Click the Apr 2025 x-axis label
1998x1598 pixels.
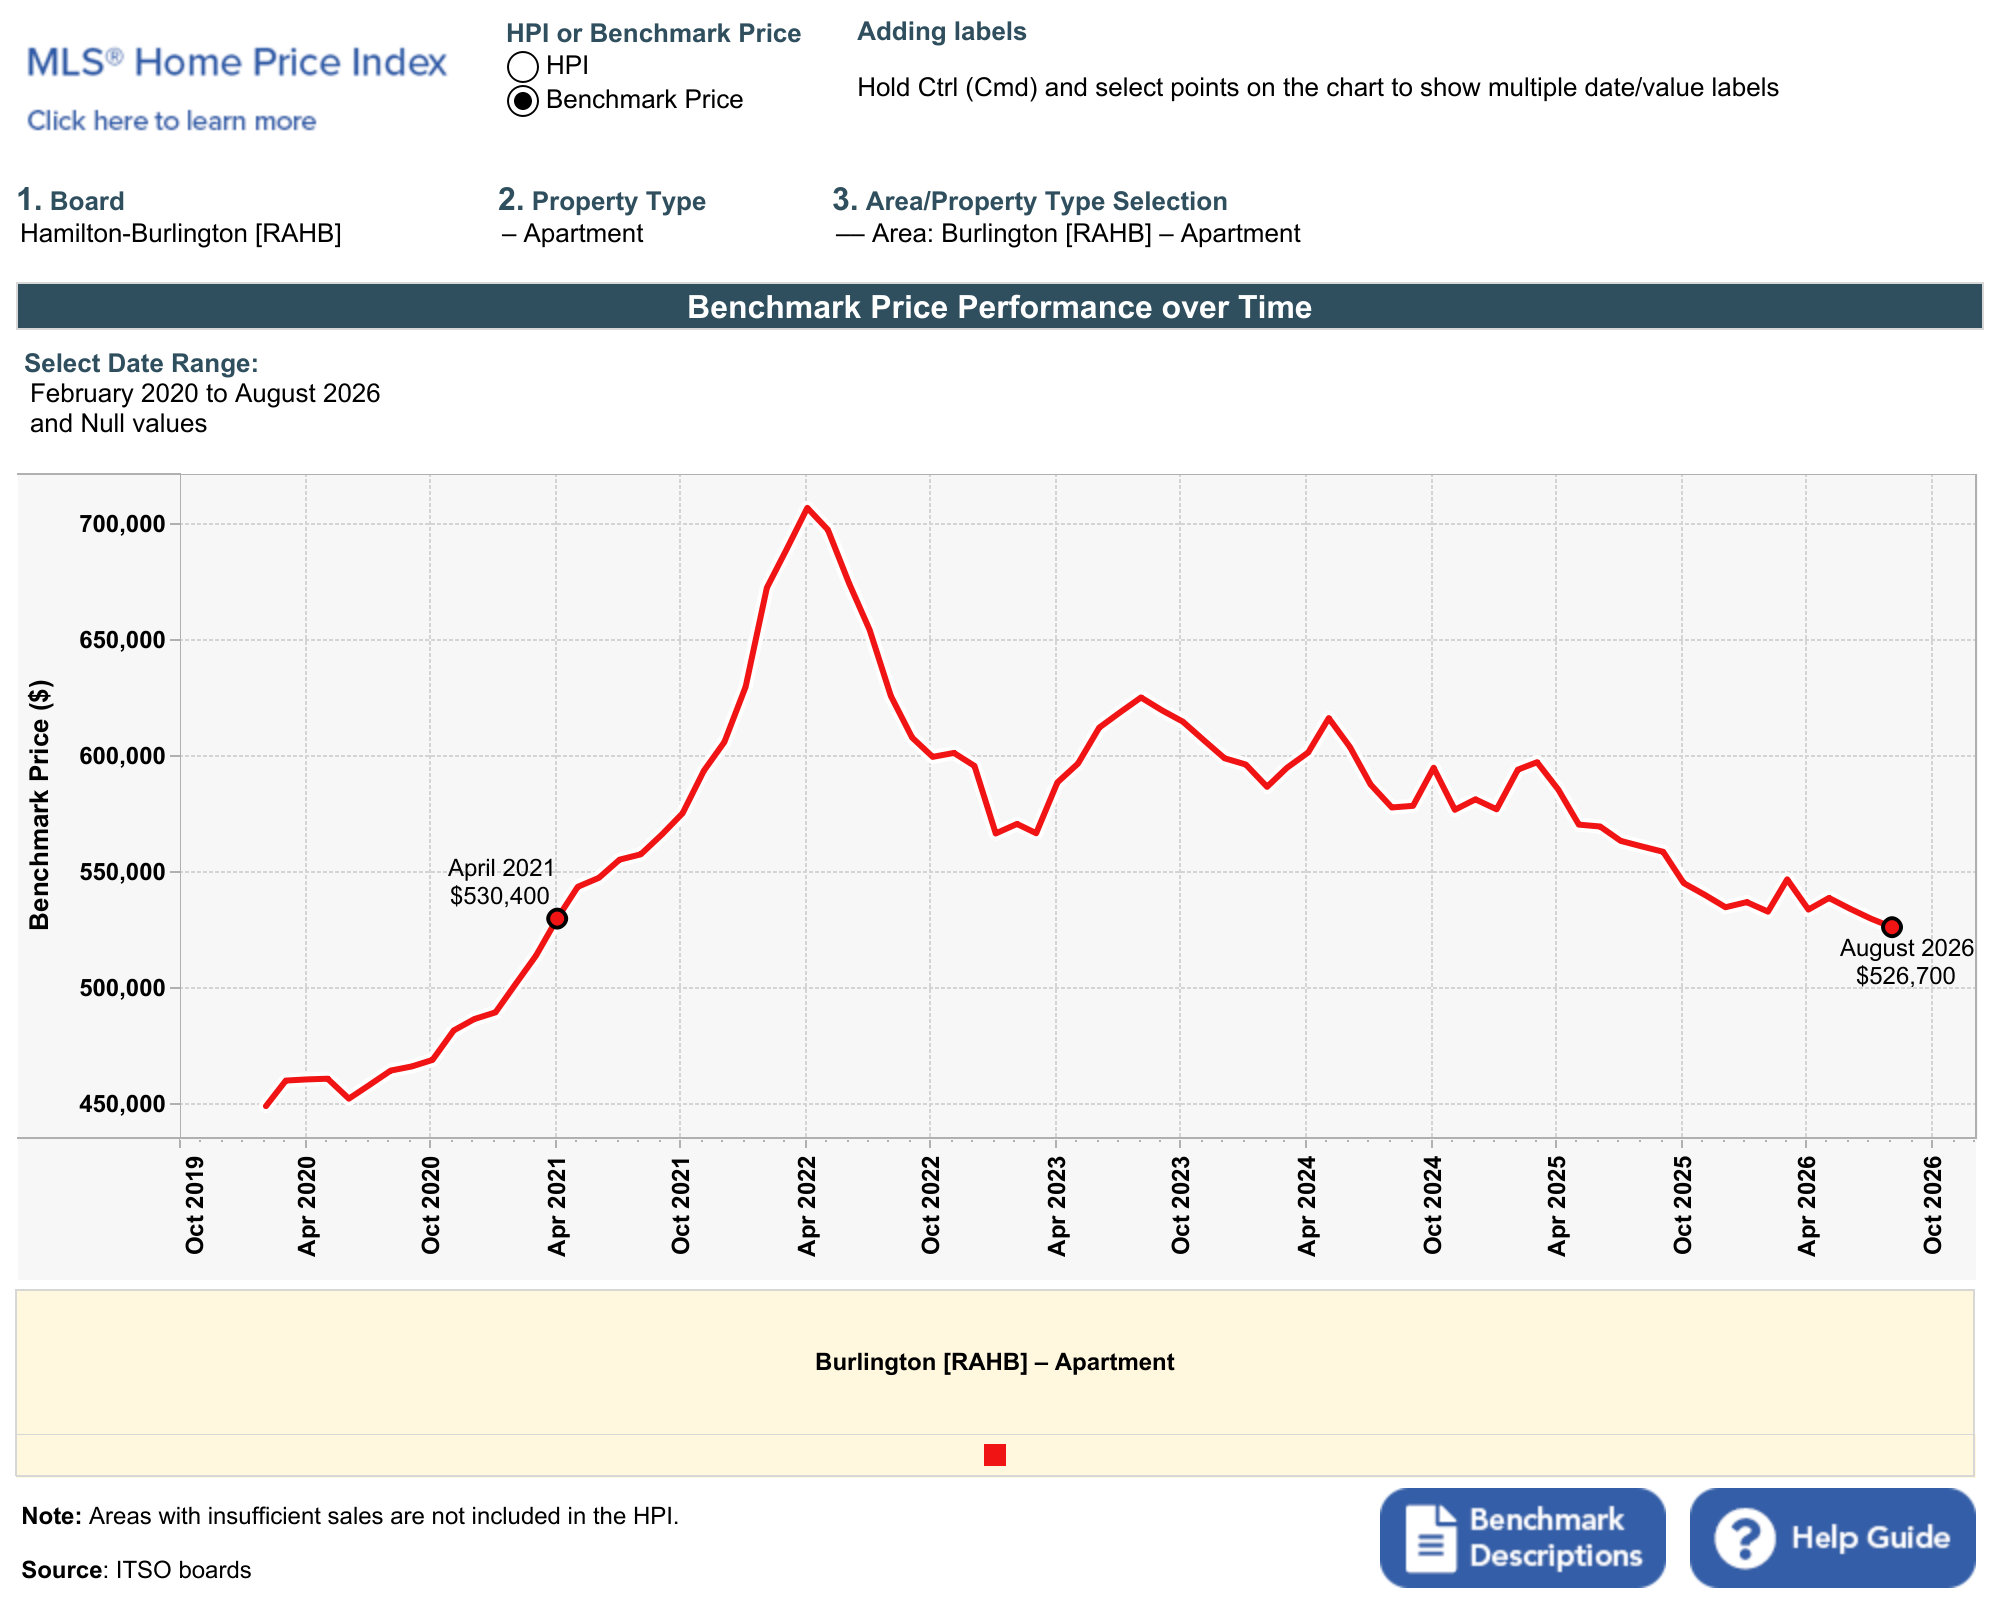click(1557, 1205)
